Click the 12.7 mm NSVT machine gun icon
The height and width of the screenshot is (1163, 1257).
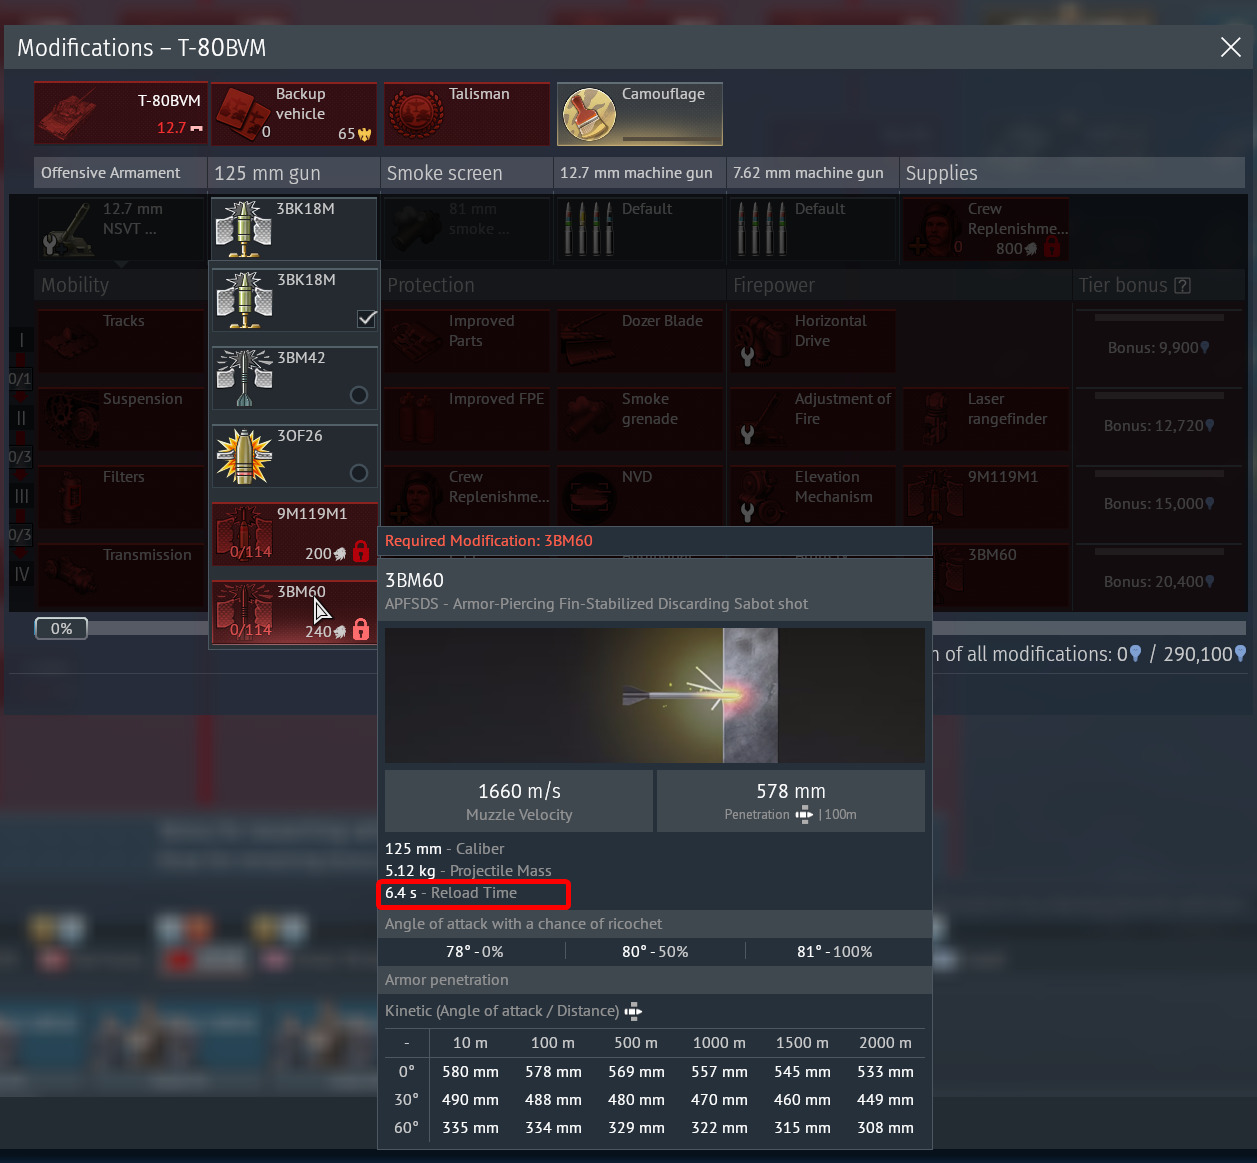pos(68,229)
